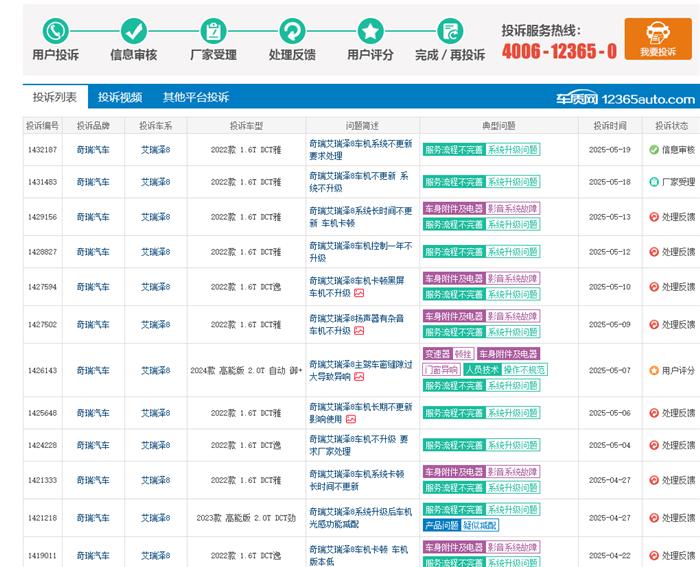Click the image icon in complaint 1427594
Screen dimensions: 700x567
tap(359, 293)
